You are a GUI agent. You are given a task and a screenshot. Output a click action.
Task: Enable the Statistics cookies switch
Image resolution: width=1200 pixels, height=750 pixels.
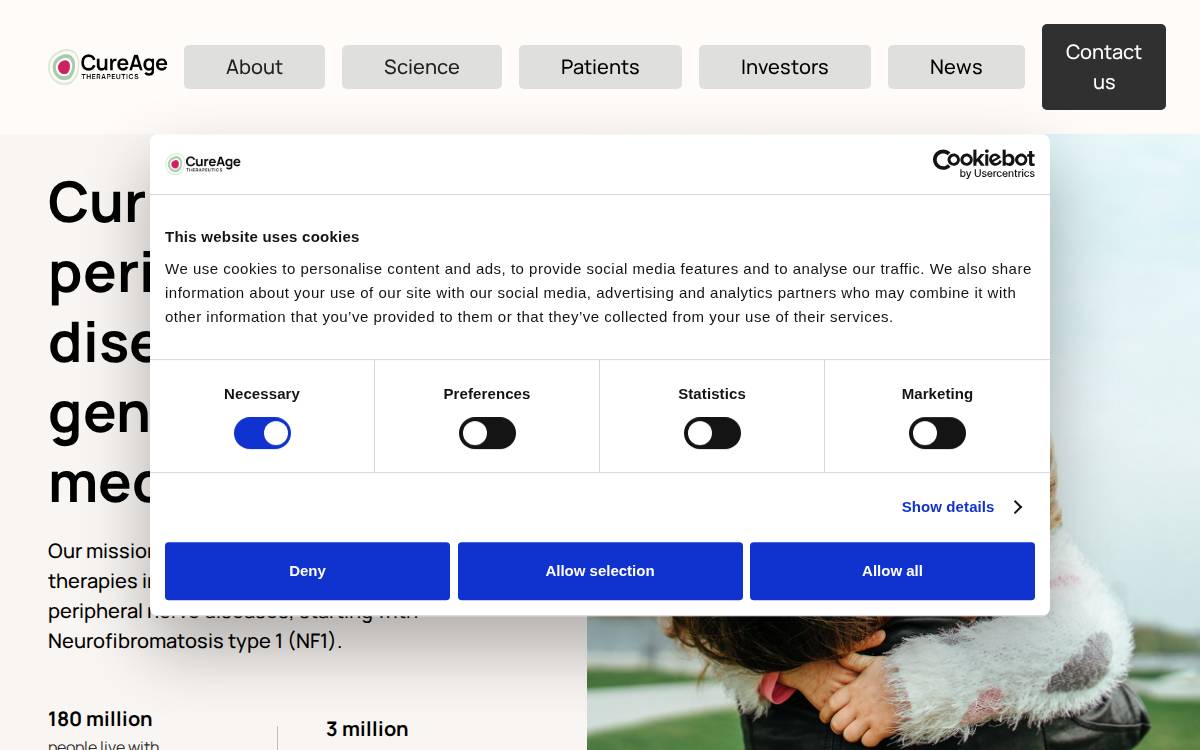click(x=712, y=433)
